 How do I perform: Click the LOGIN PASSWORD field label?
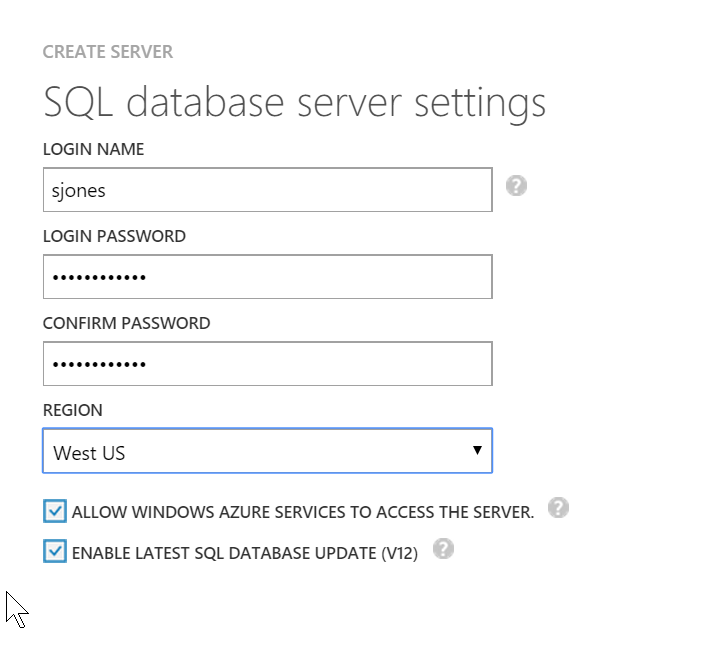114,236
